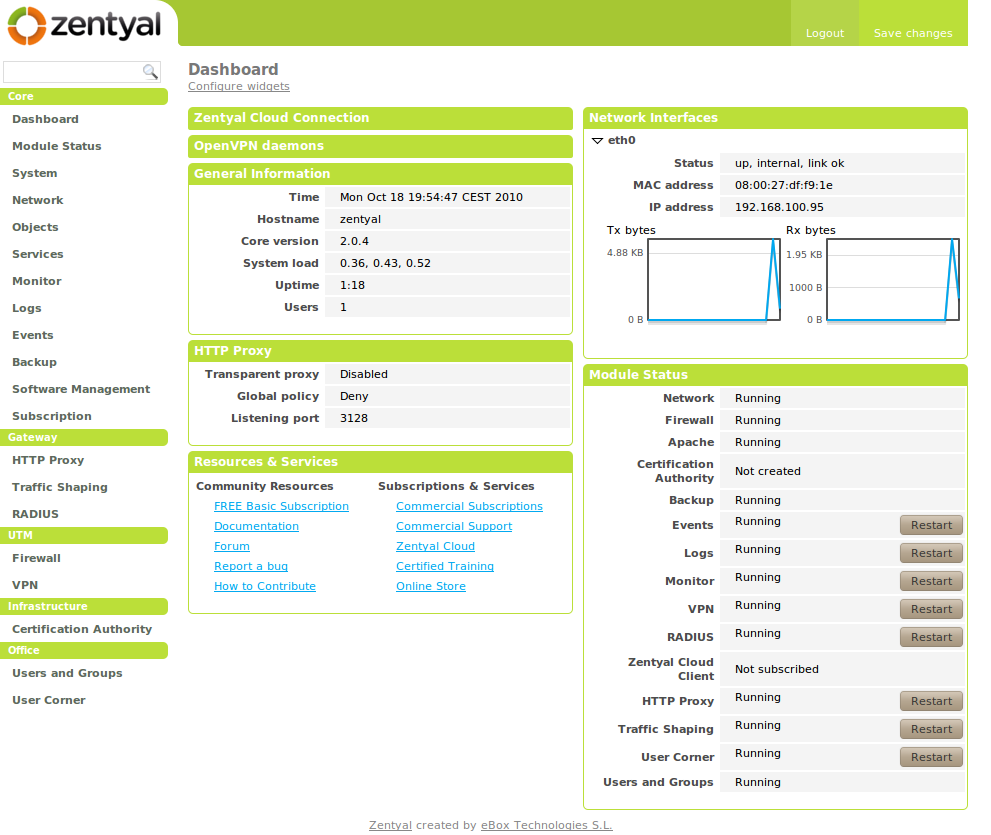Collapse the eth0 interface triangle
The image size is (991, 835).
tap(597, 140)
